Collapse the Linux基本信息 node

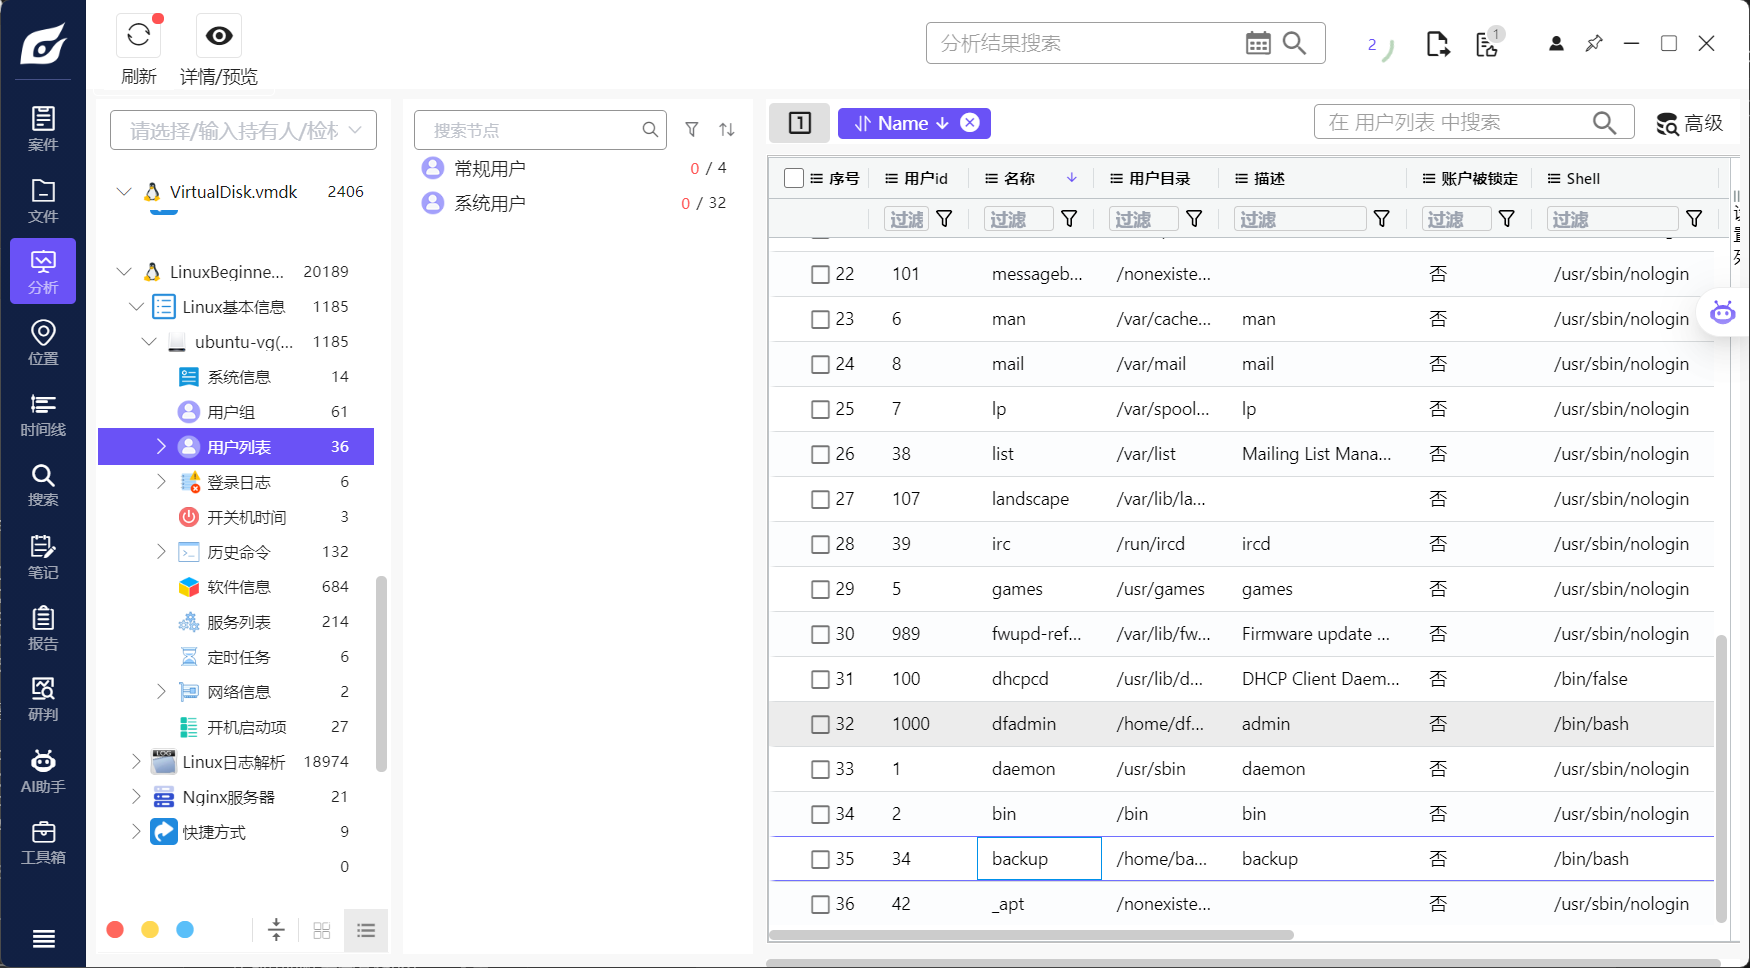(x=137, y=306)
